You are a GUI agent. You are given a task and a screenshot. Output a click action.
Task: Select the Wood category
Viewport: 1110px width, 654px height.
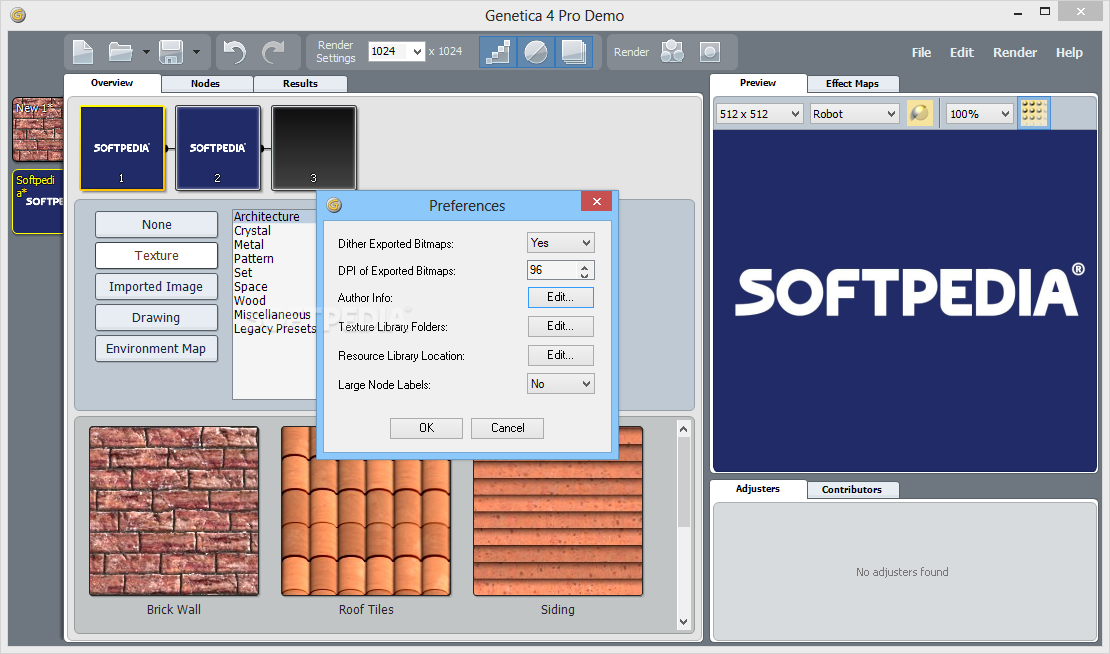pos(250,301)
